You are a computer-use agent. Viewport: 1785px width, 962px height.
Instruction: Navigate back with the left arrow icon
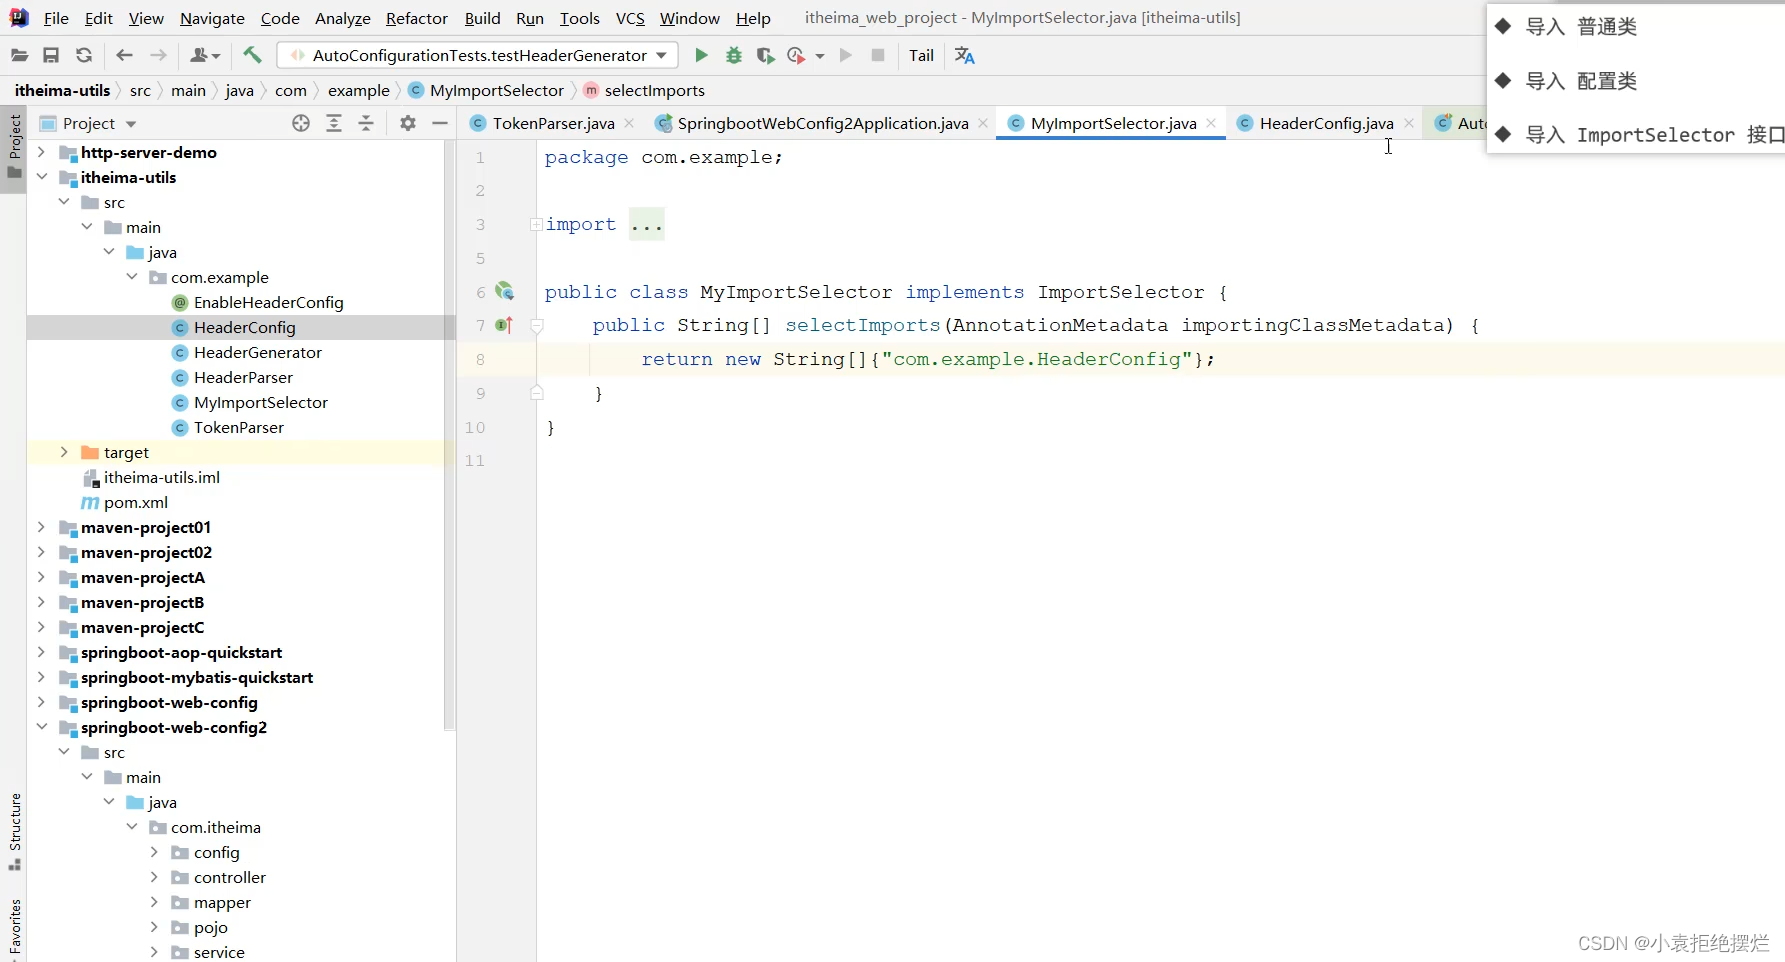point(124,56)
